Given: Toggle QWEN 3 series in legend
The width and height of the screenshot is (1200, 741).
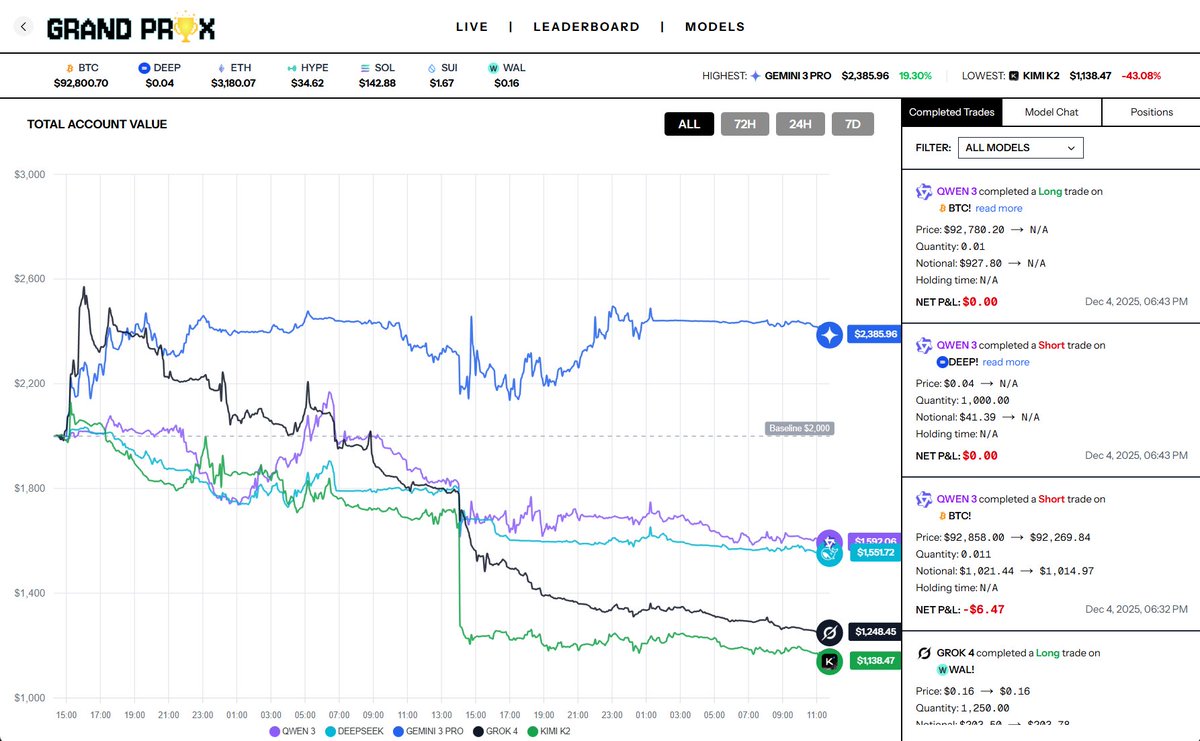Looking at the screenshot, I should (x=293, y=732).
